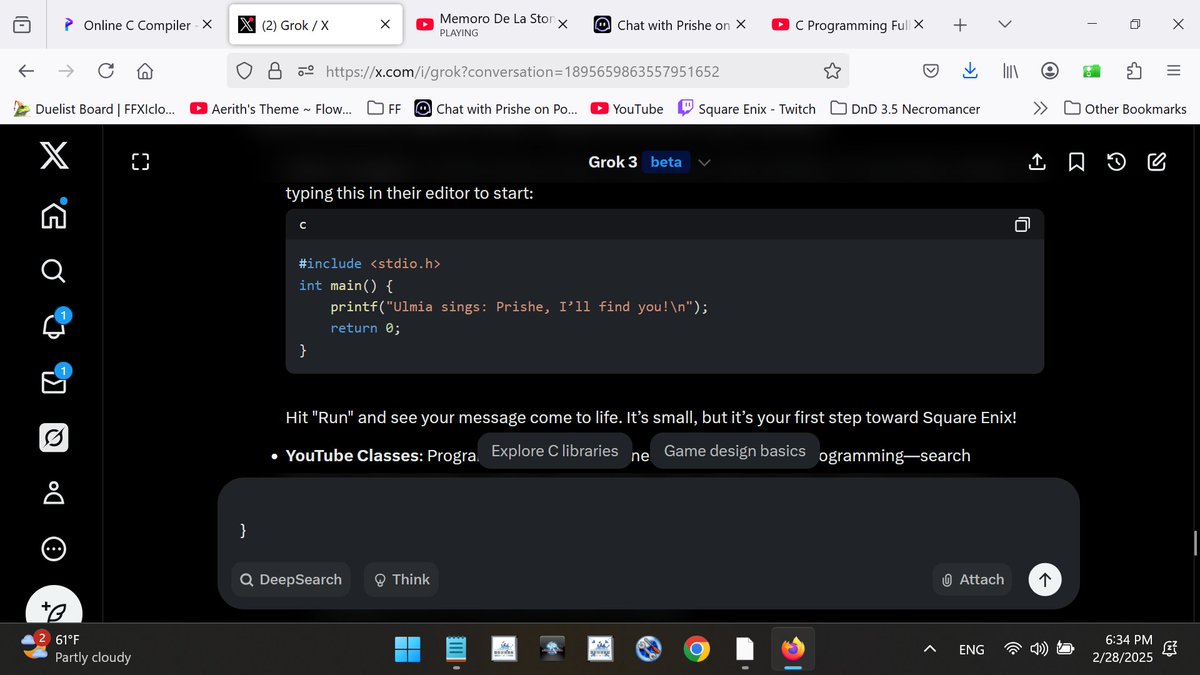Open Square Enix - Twitch bookmark
Screen dimensions: 1200x675
[746, 109]
